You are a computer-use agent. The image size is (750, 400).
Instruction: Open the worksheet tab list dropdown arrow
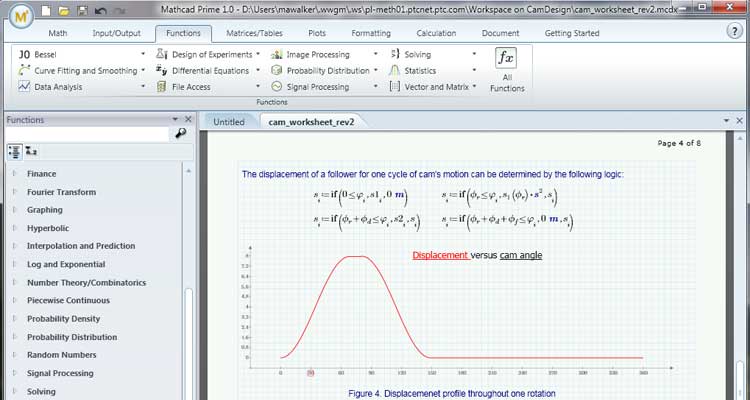(727, 121)
